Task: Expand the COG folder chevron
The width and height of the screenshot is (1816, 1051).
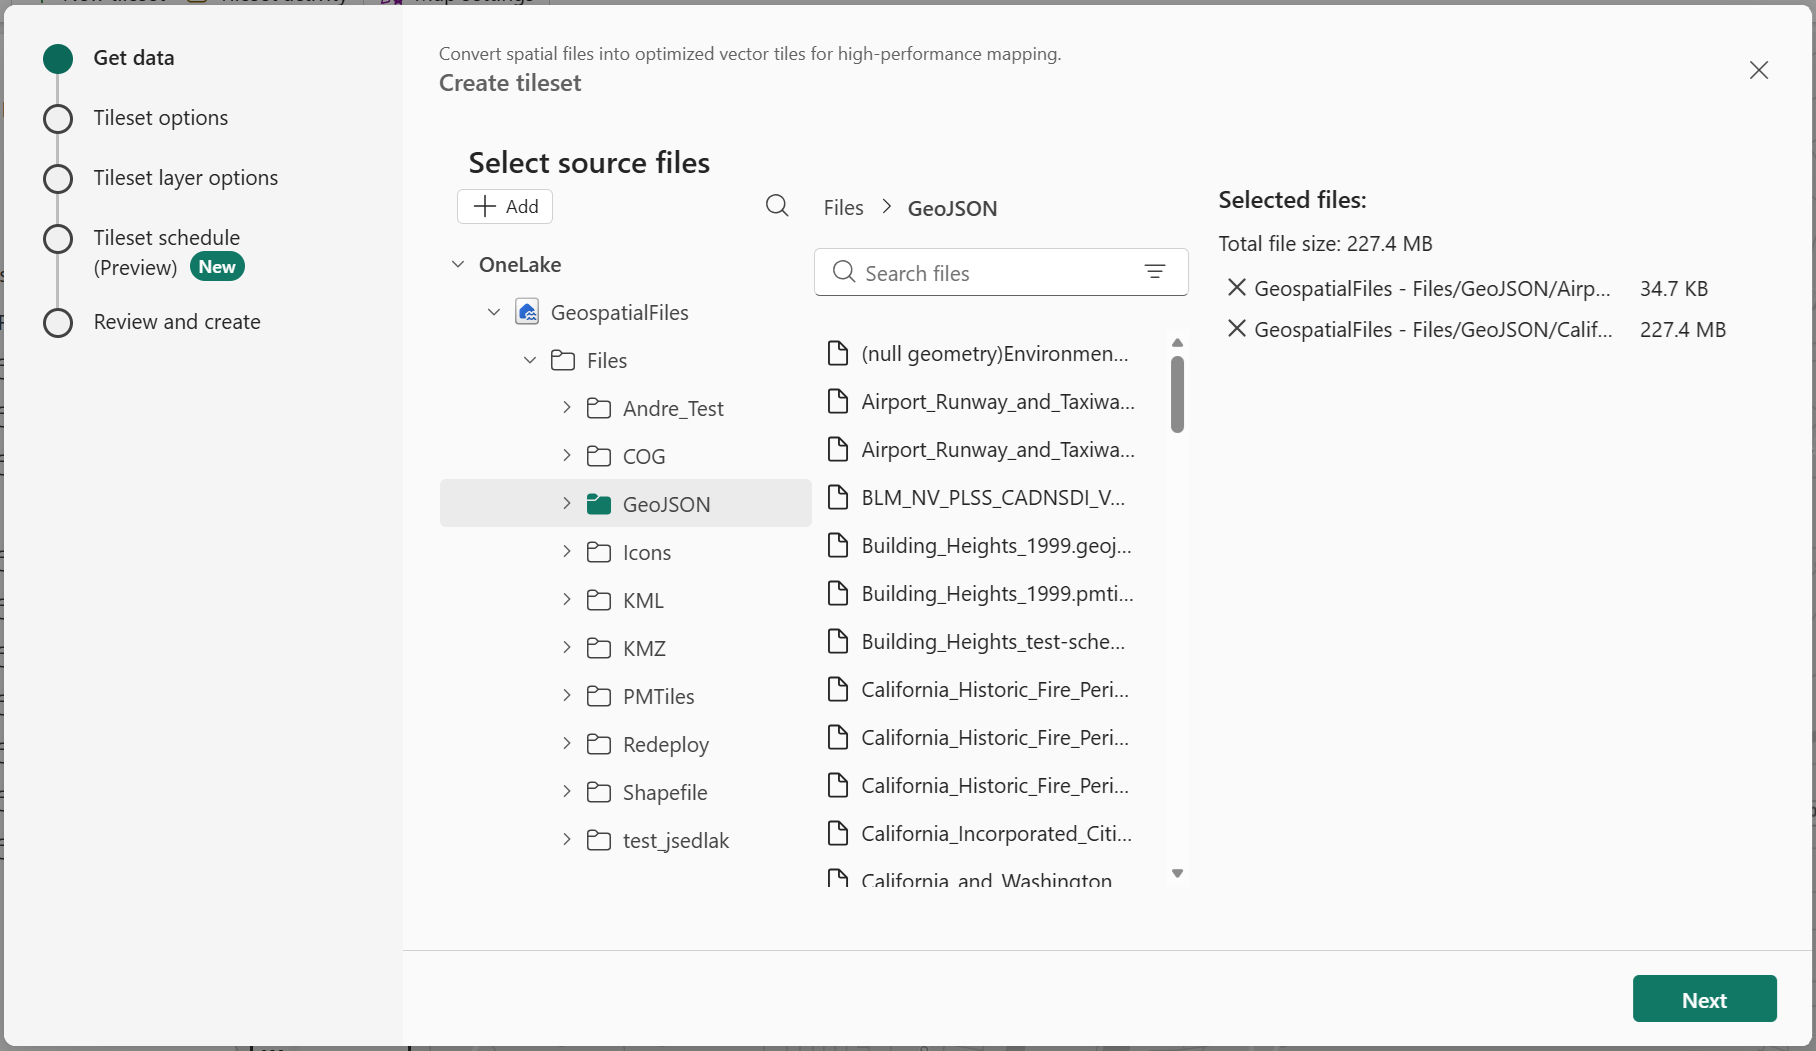Action: tap(566, 456)
